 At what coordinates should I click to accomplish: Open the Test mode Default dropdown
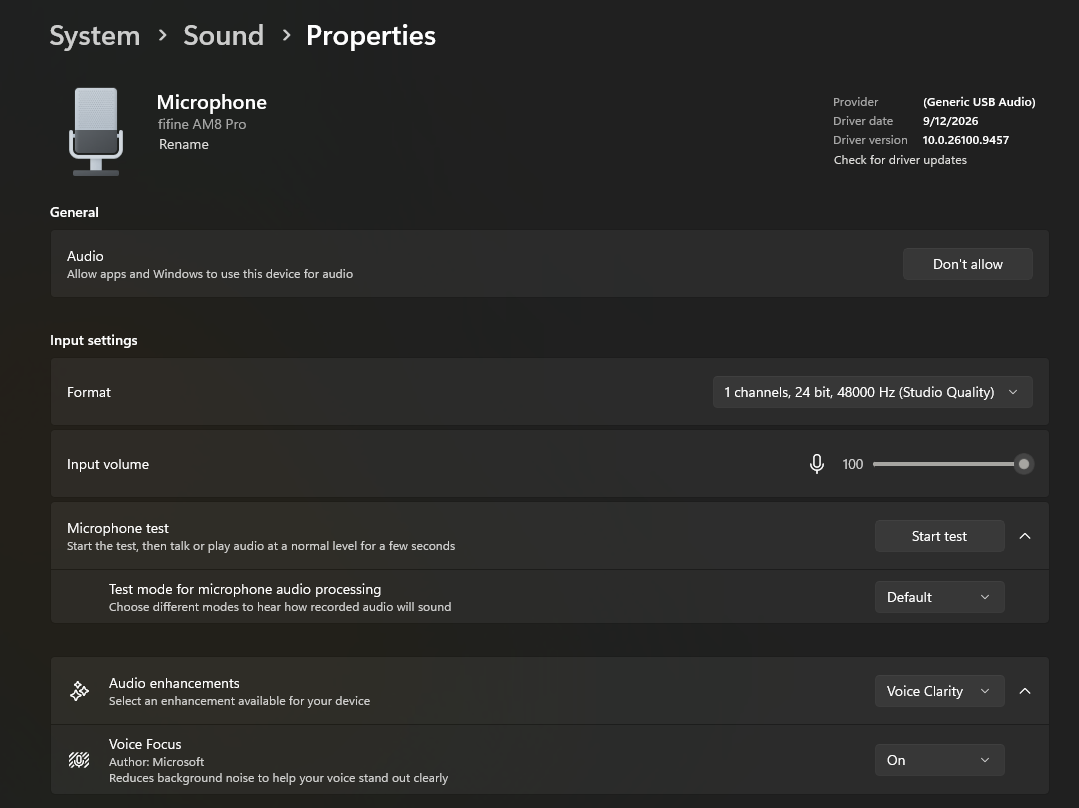[x=939, y=597]
